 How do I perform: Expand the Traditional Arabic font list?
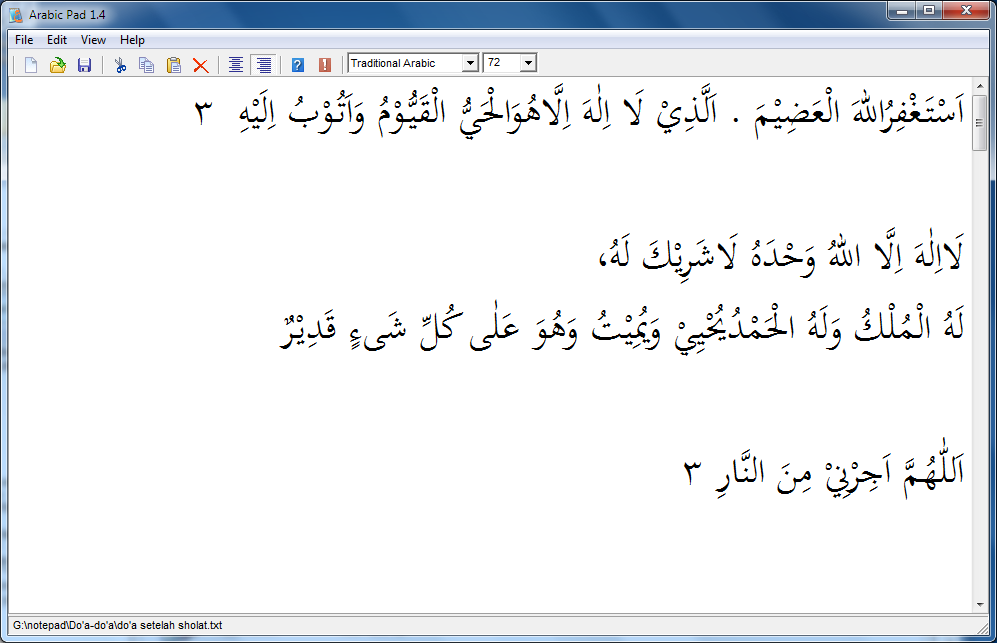471,62
